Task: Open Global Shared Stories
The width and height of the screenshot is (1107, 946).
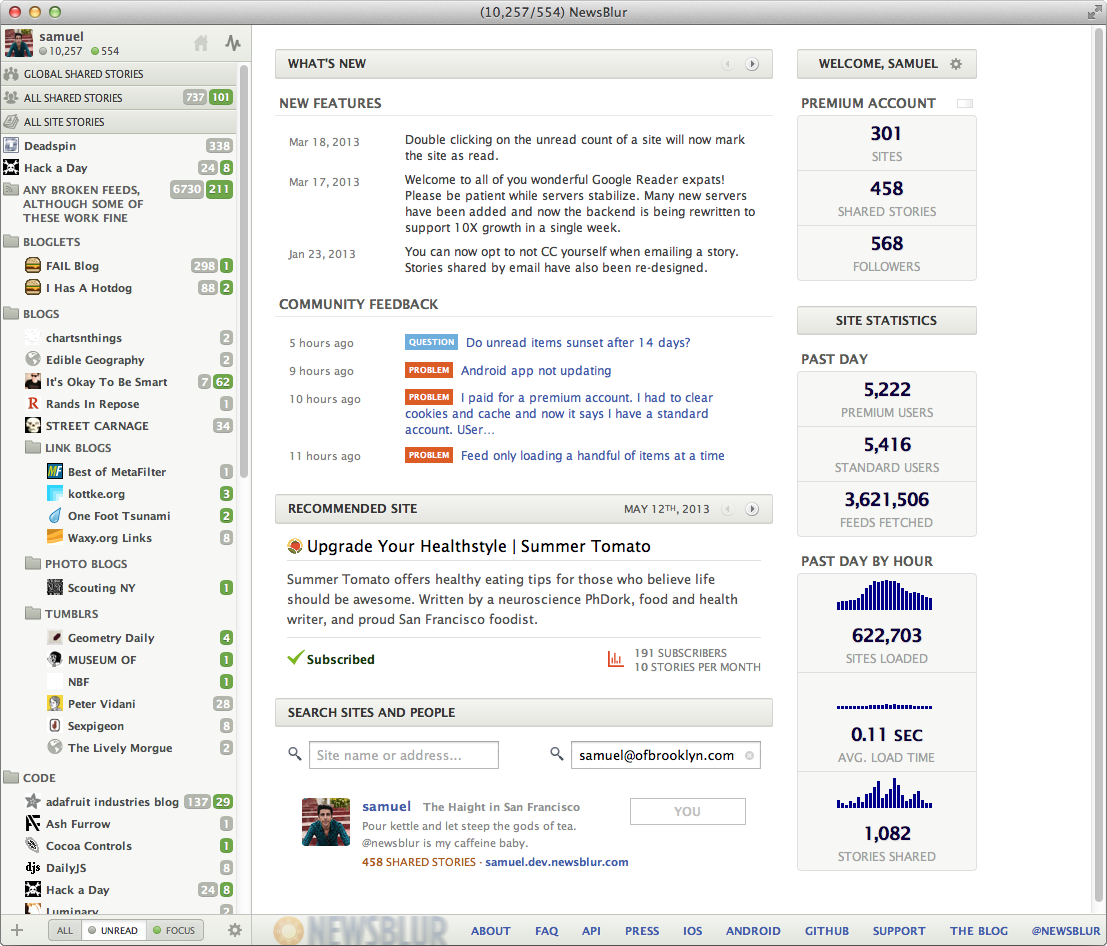Action: [119, 74]
